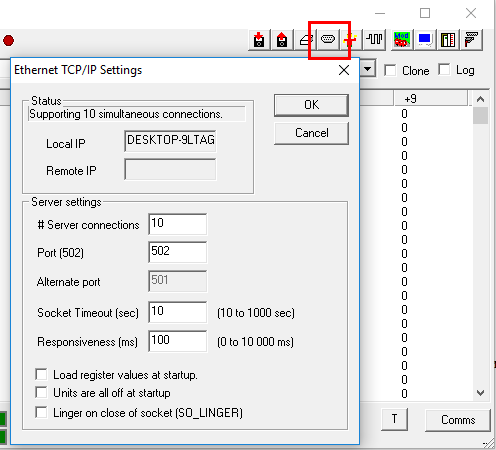Click the red circle status indicator

(8, 41)
